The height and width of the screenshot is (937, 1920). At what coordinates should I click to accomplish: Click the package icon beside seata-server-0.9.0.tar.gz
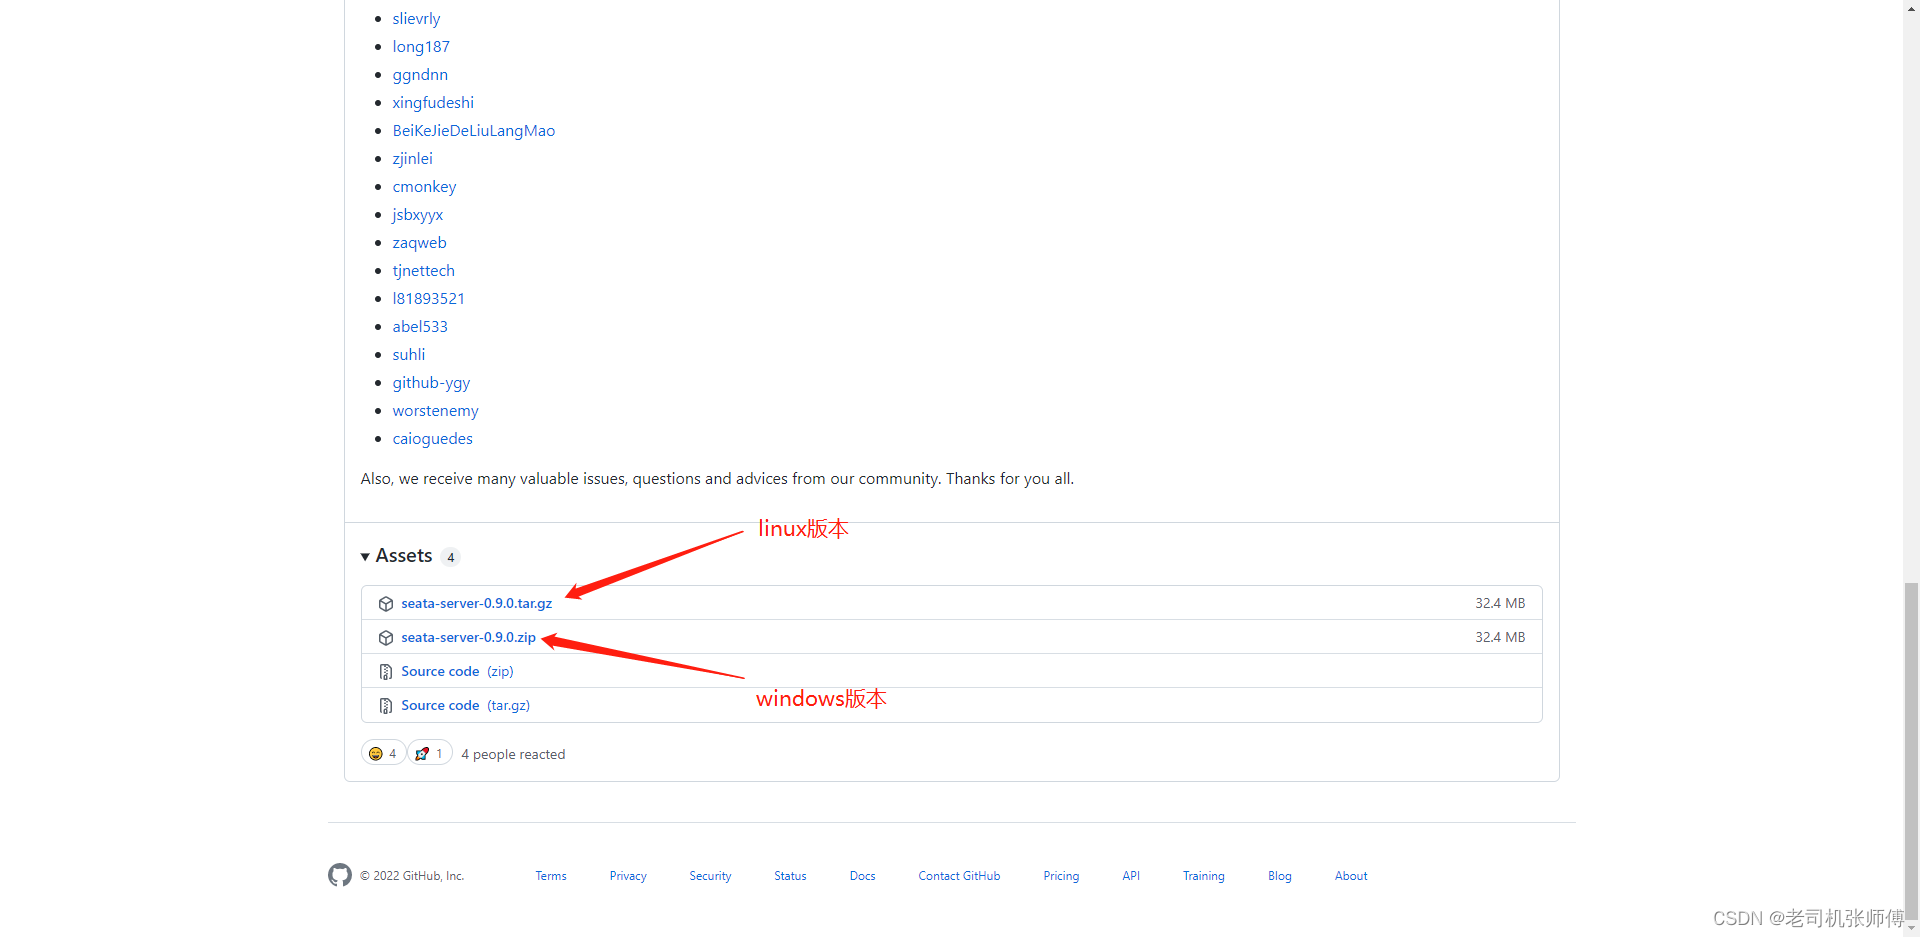[x=386, y=604]
